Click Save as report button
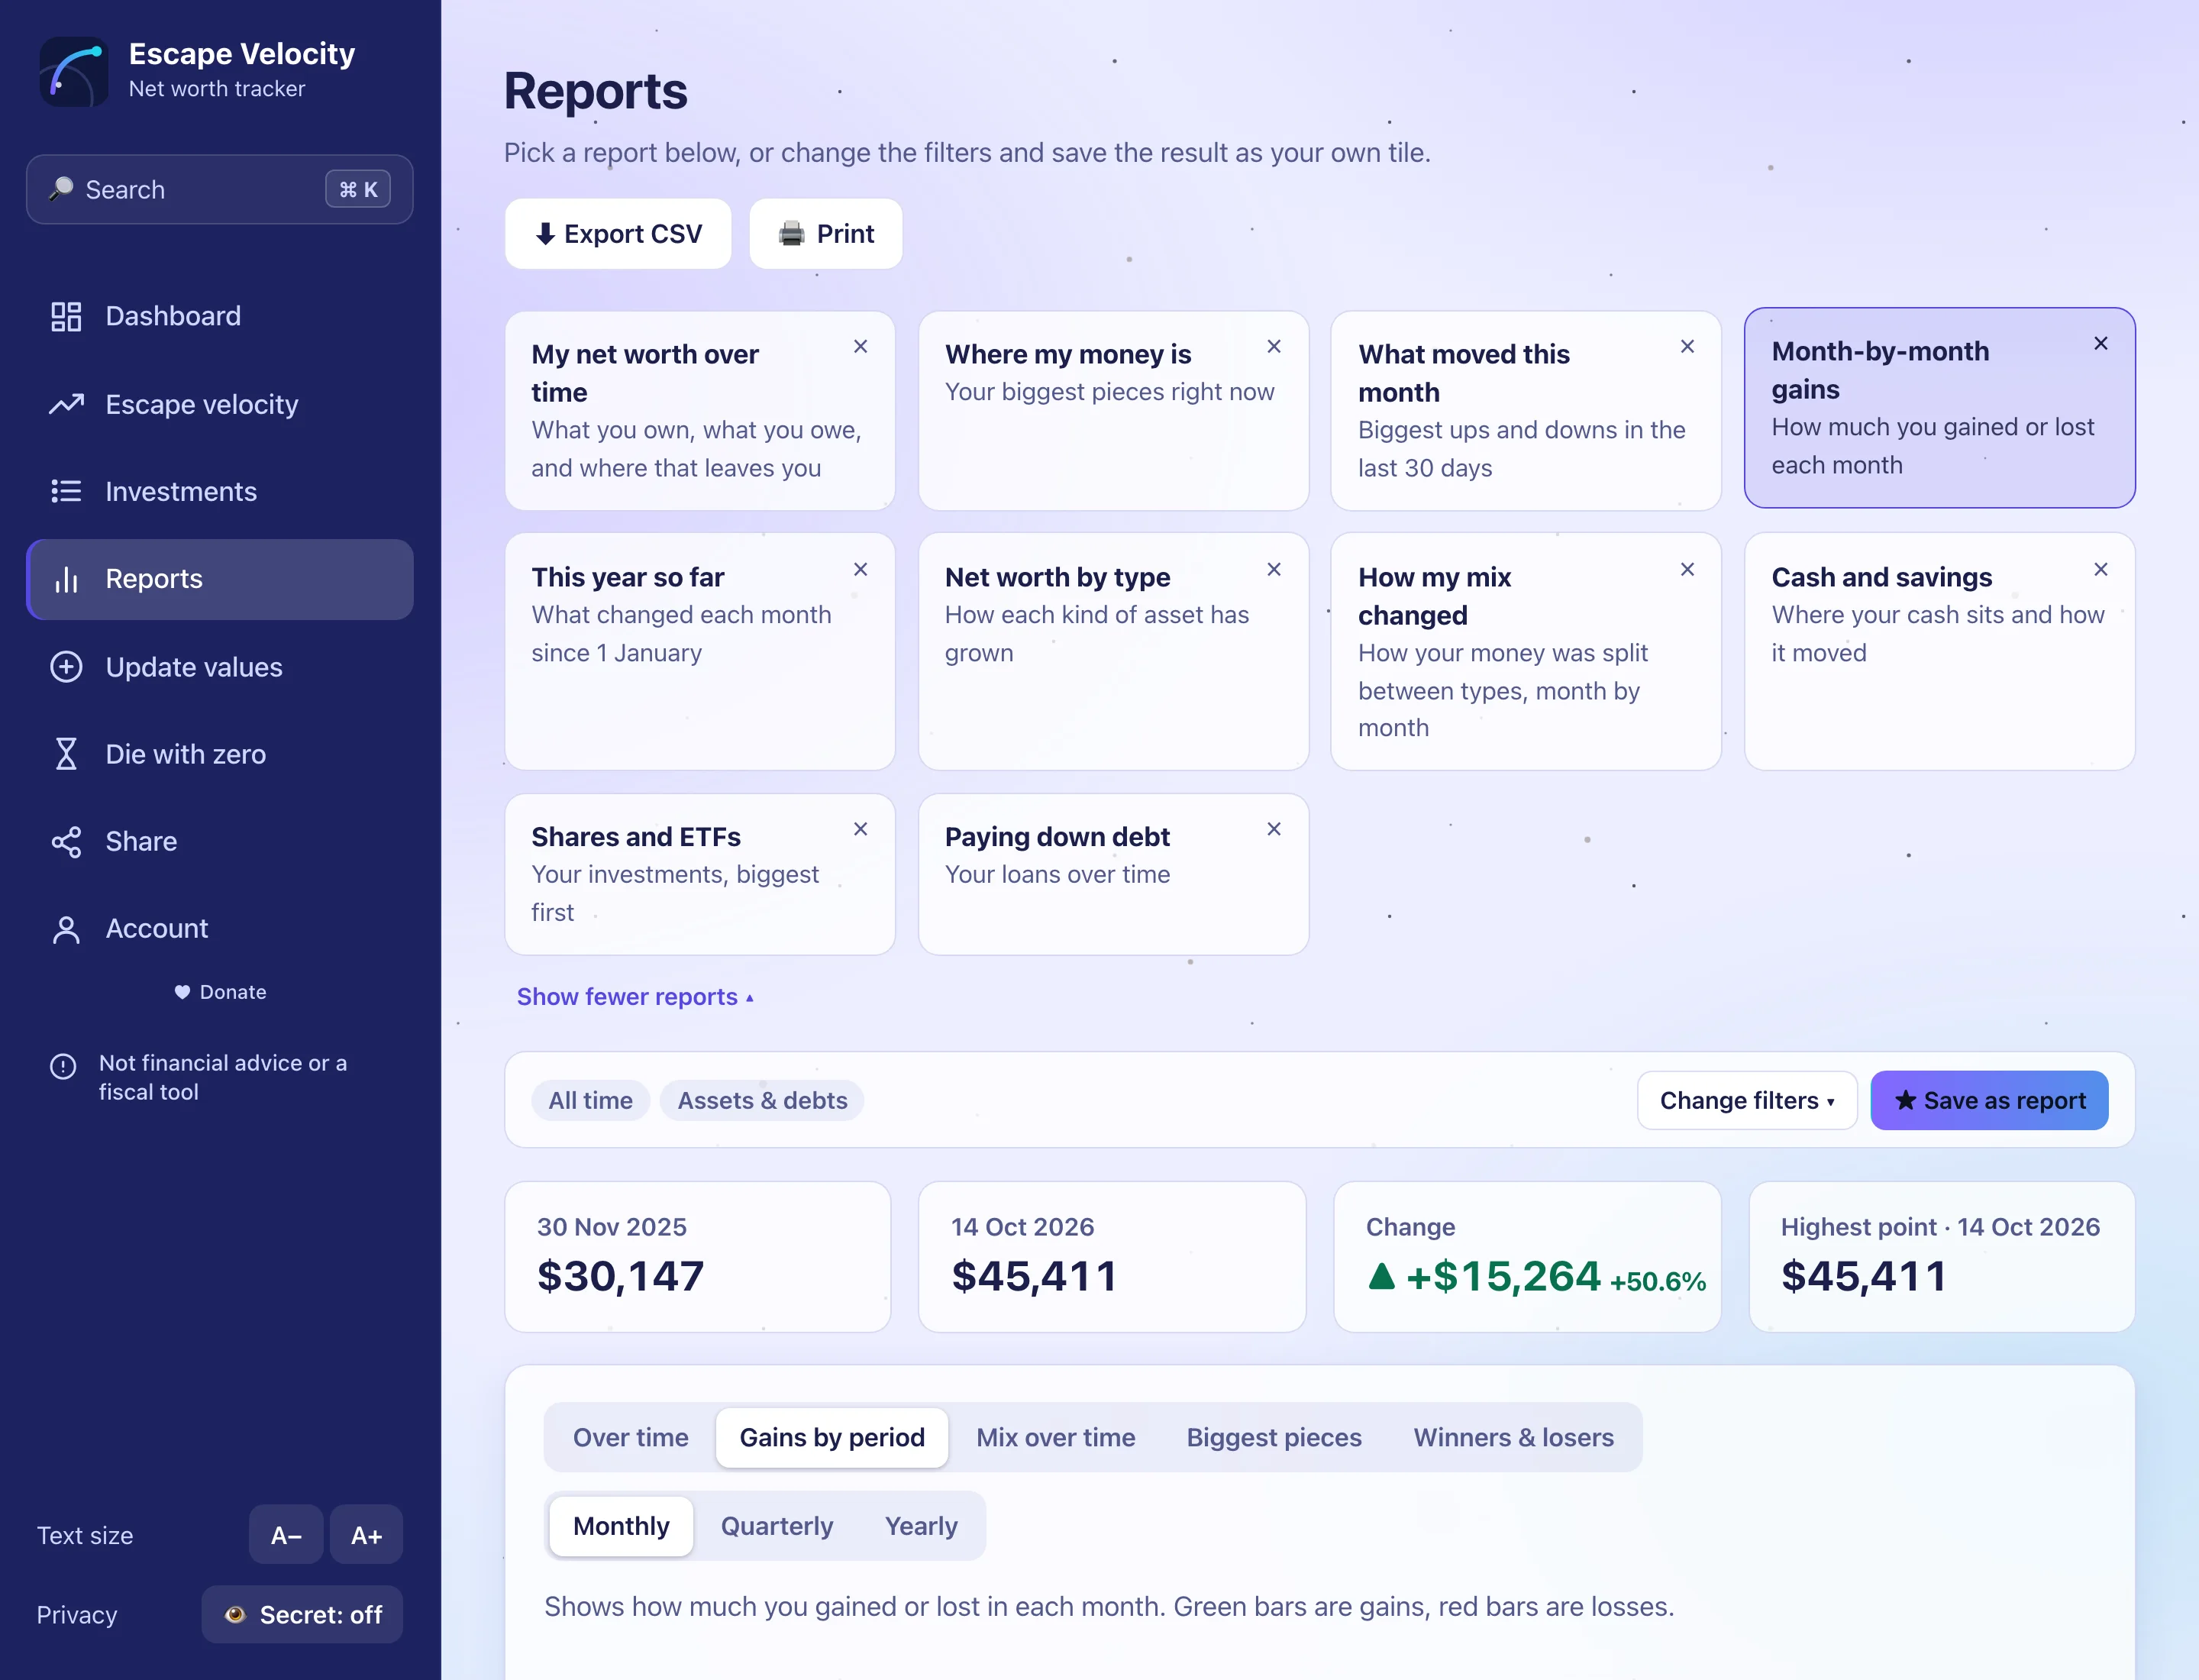The image size is (2199, 1680). click(1990, 1101)
